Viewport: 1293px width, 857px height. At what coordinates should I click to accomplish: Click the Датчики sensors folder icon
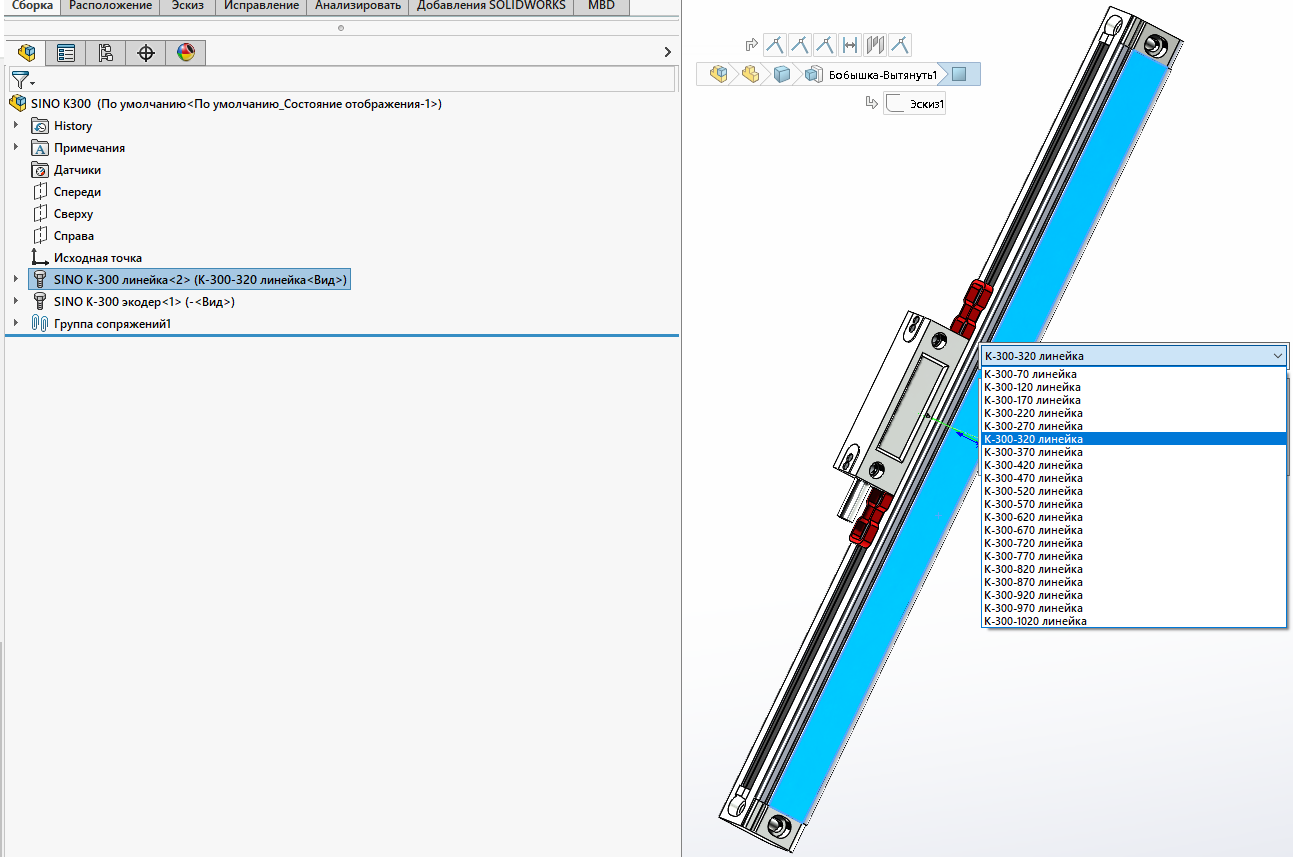(x=40, y=170)
